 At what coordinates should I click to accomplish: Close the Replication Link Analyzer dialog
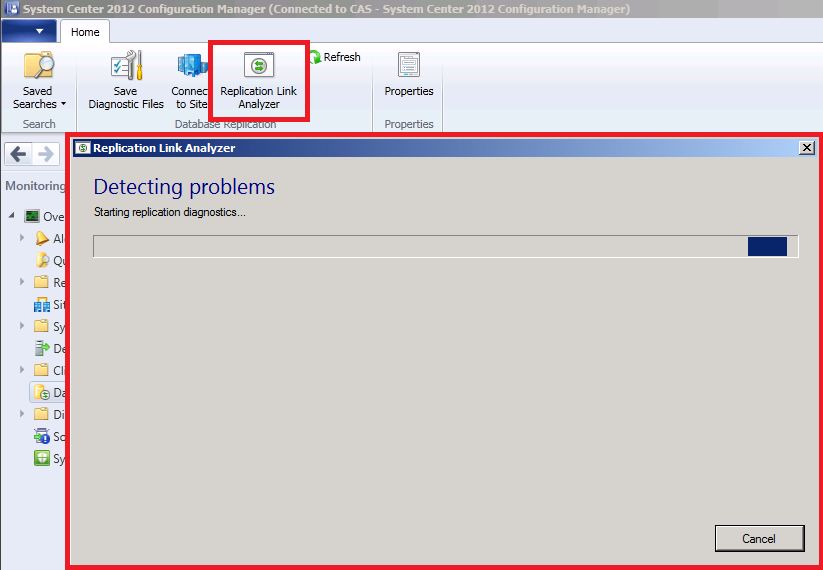(x=807, y=148)
